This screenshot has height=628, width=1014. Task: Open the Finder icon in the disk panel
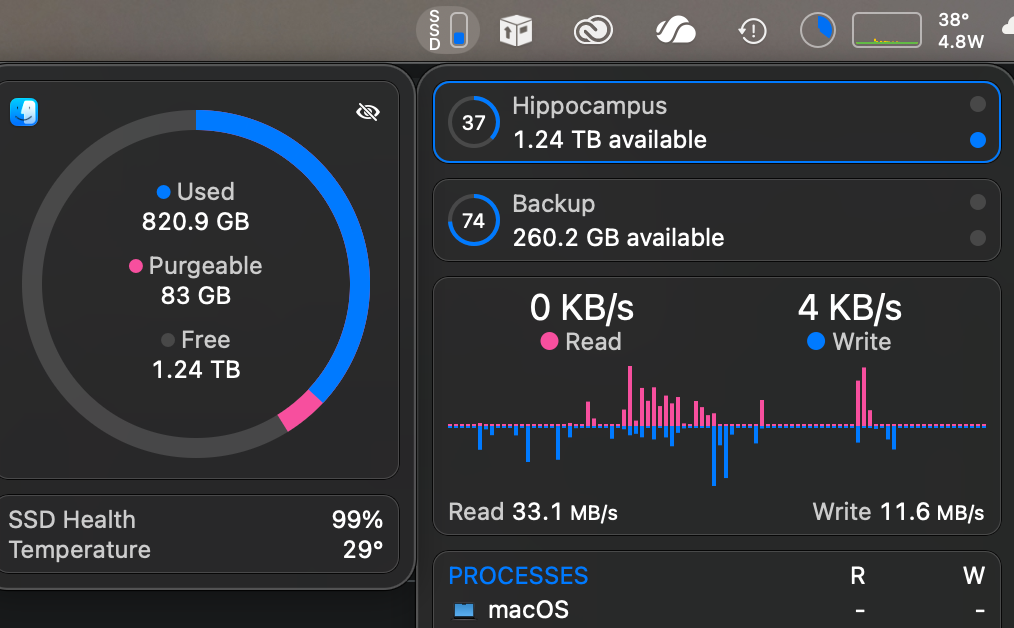24,112
